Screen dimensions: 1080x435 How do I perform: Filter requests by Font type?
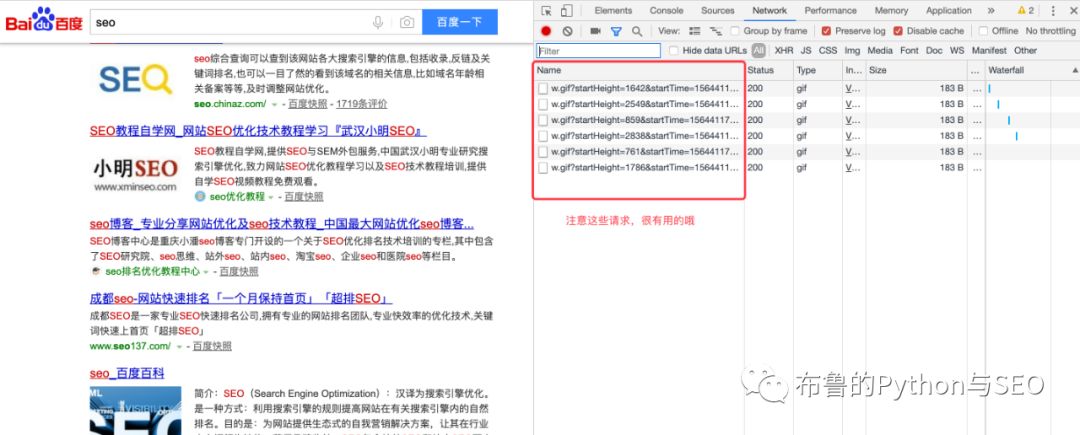[x=909, y=50]
